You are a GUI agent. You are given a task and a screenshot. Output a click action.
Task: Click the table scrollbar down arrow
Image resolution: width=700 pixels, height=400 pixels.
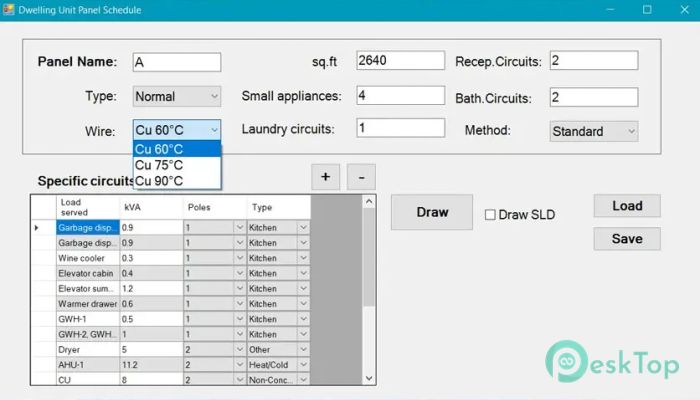(x=369, y=378)
